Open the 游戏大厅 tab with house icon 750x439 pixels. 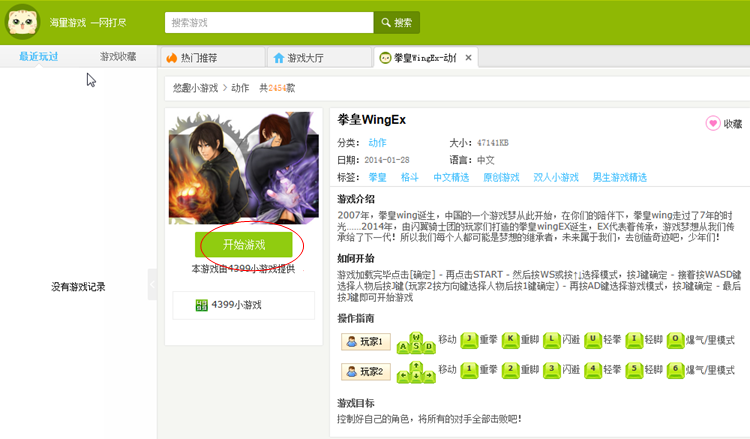tap(320, 58)
